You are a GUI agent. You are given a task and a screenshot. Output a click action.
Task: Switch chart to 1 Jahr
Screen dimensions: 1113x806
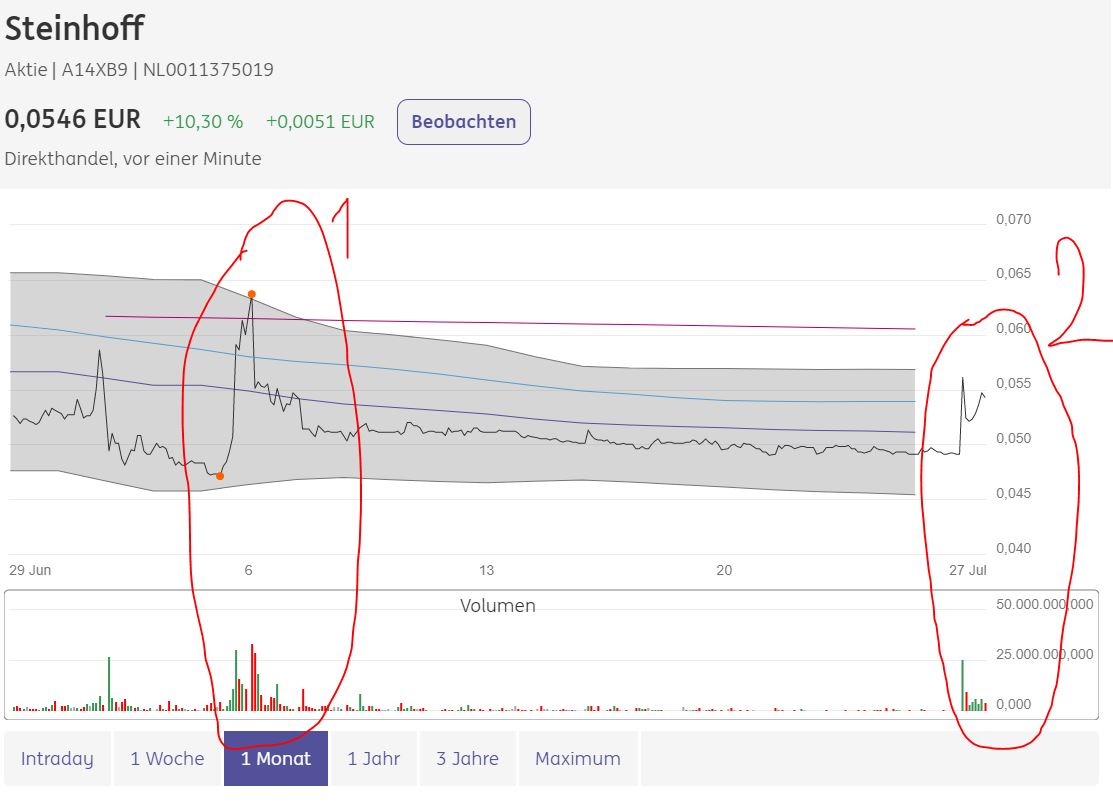(373, 758)
